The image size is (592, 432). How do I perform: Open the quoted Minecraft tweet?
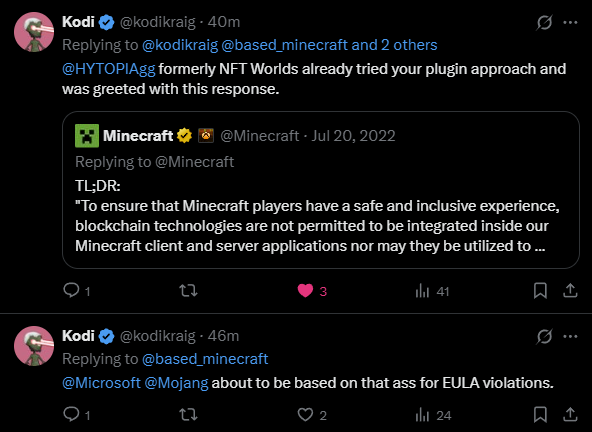pos(321,190)
